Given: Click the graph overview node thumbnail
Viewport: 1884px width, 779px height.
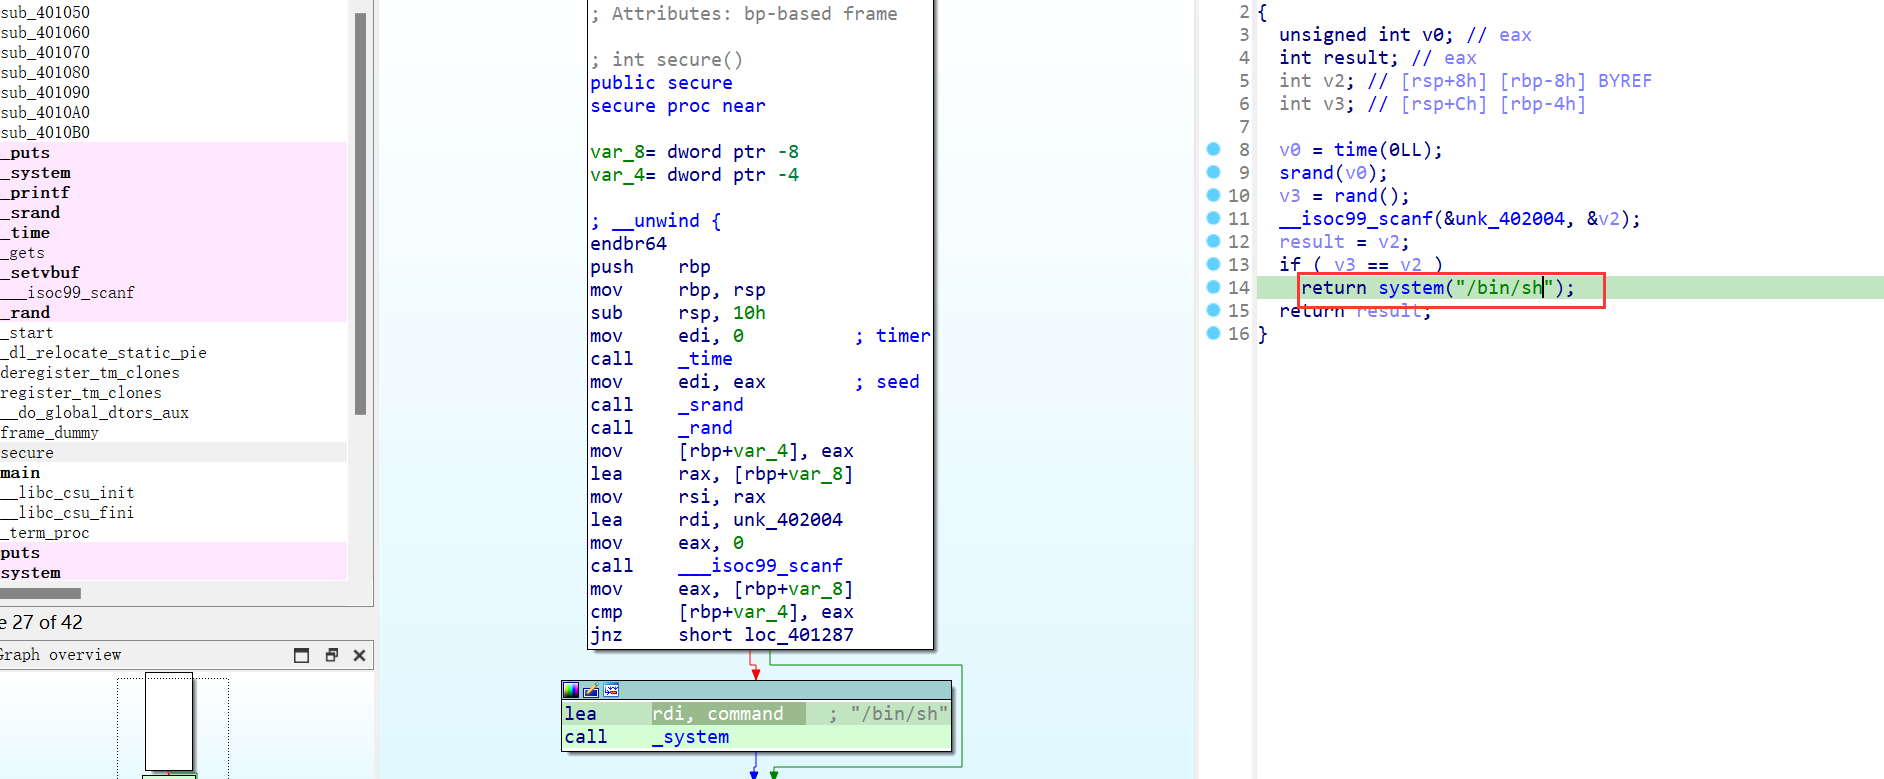Looking at the screenshot, I should [169, 721].
